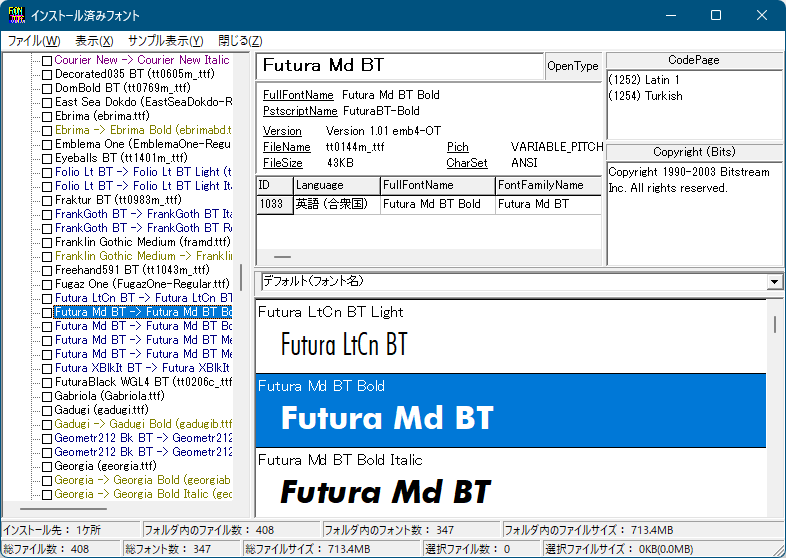Open the サンプル表示(Y) menu
The height and width of the screenshot is (558, 786).
165,41
